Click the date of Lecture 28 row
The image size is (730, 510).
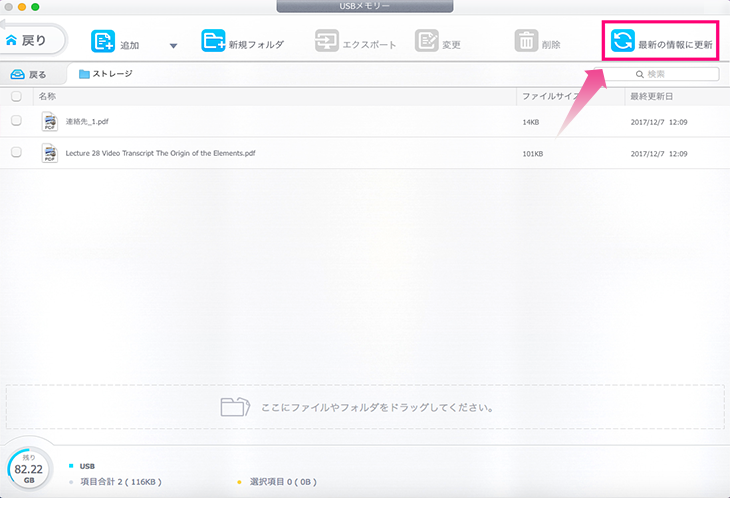pos(659,154)
